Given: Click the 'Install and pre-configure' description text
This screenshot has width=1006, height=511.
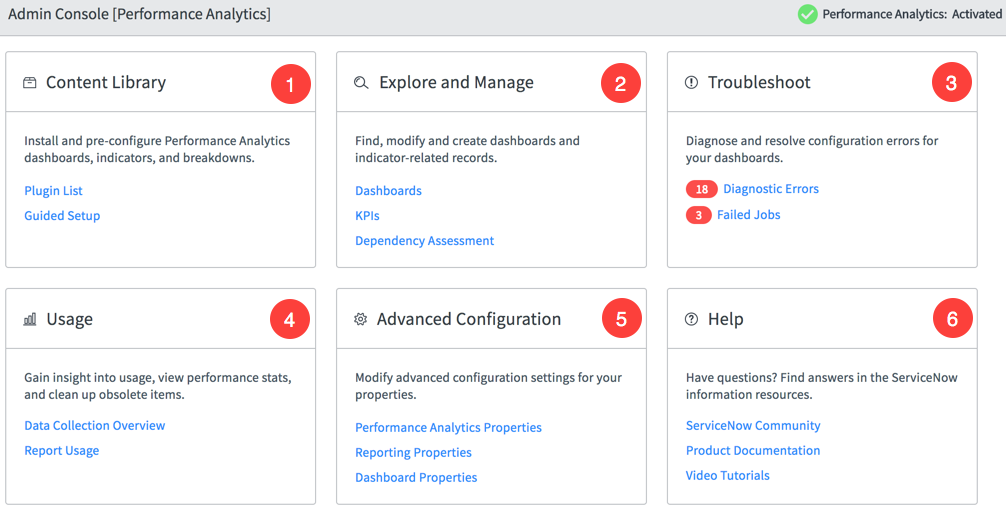Looking at the screenshot, I should click(x=157, y=149).
